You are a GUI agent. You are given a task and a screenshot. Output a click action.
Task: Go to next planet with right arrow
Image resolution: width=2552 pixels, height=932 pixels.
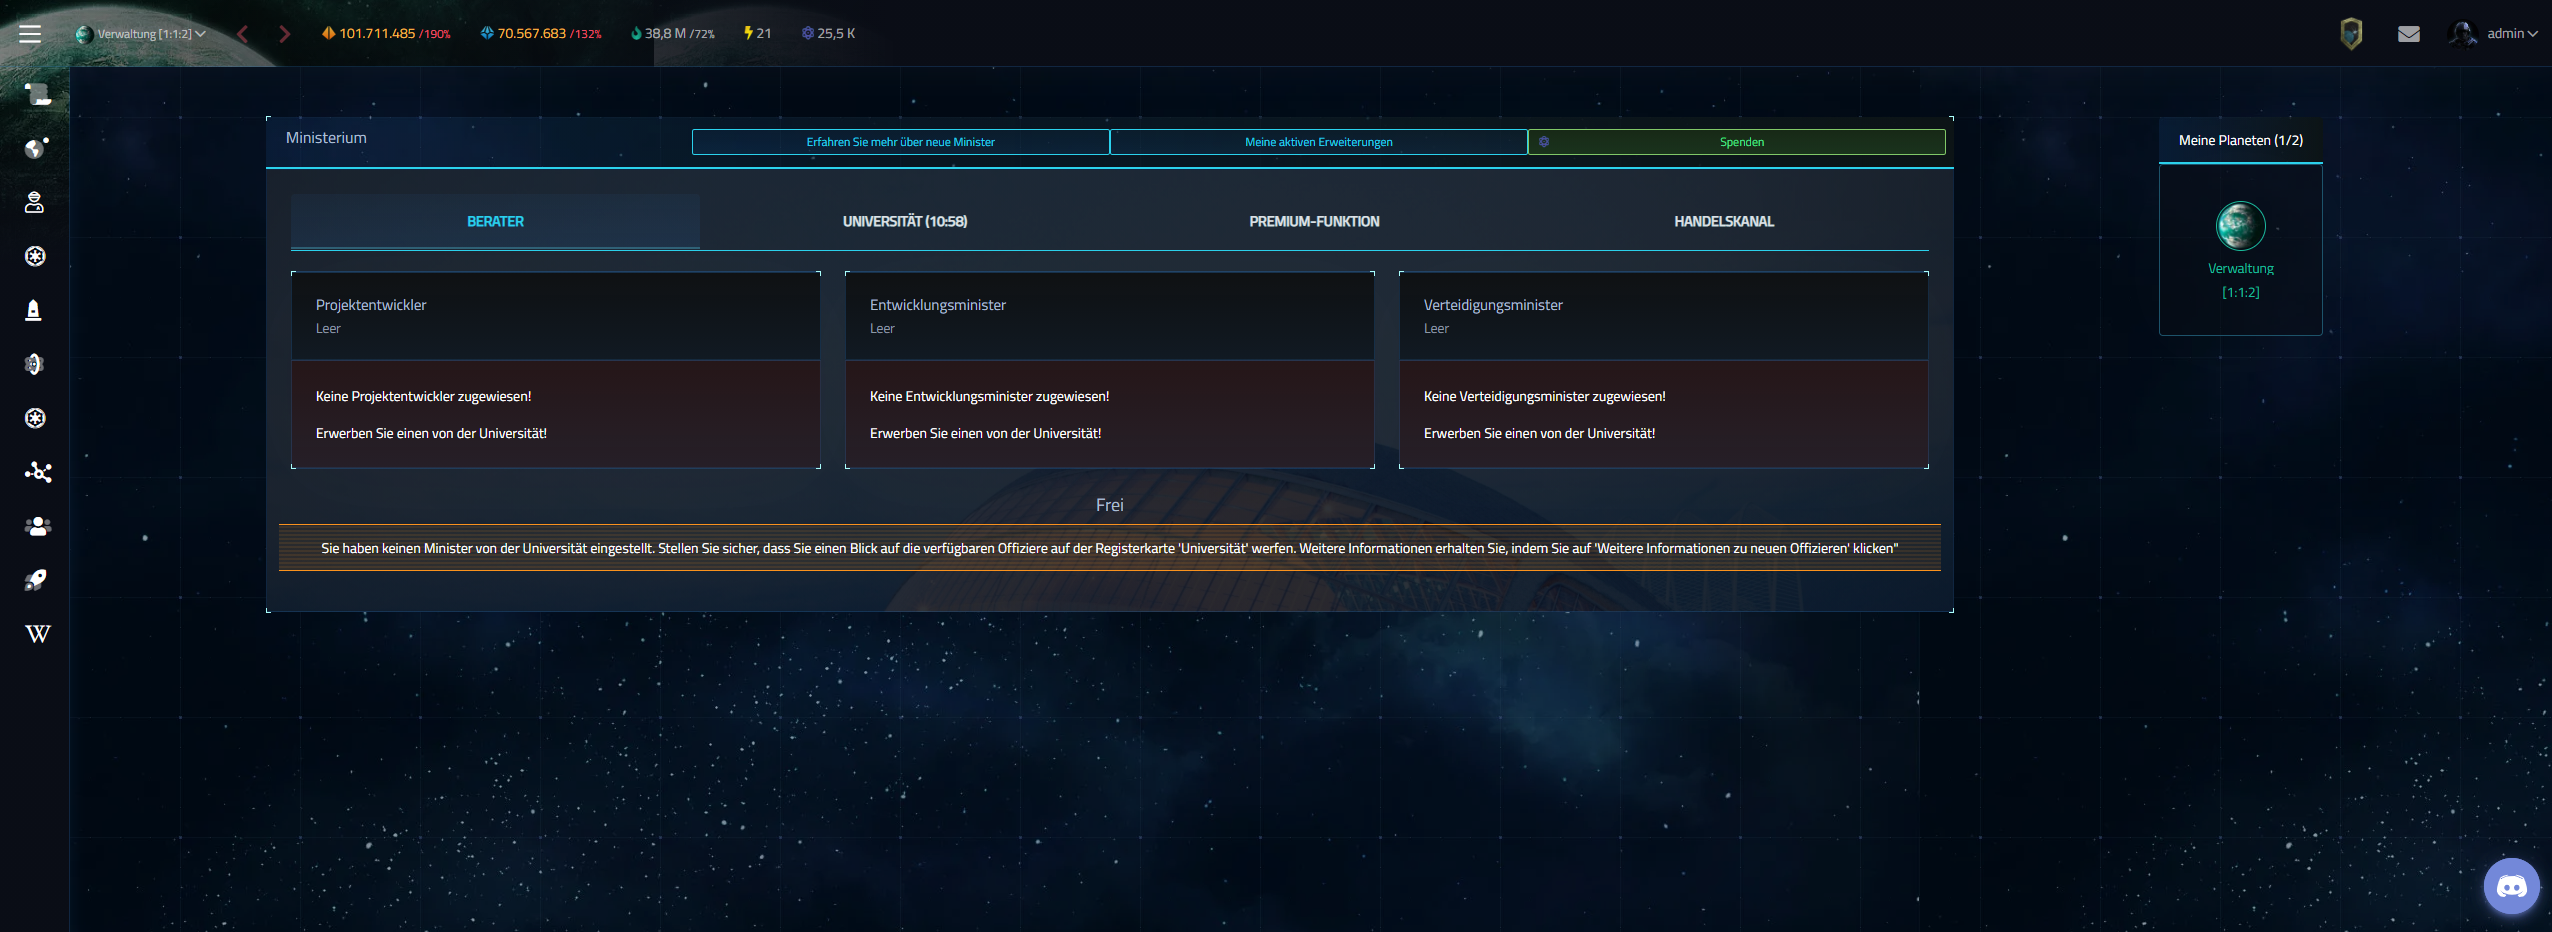coord(285,34)
